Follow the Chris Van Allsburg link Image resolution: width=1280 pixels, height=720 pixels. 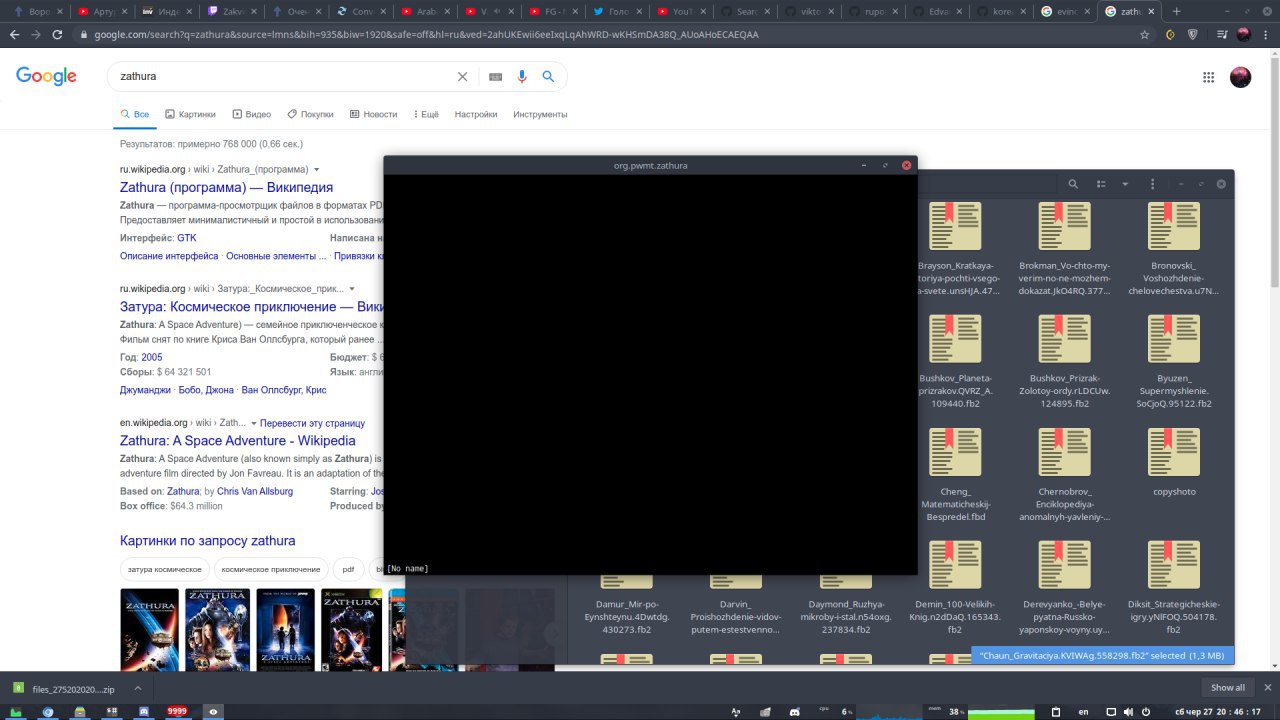tap(255, 491)
